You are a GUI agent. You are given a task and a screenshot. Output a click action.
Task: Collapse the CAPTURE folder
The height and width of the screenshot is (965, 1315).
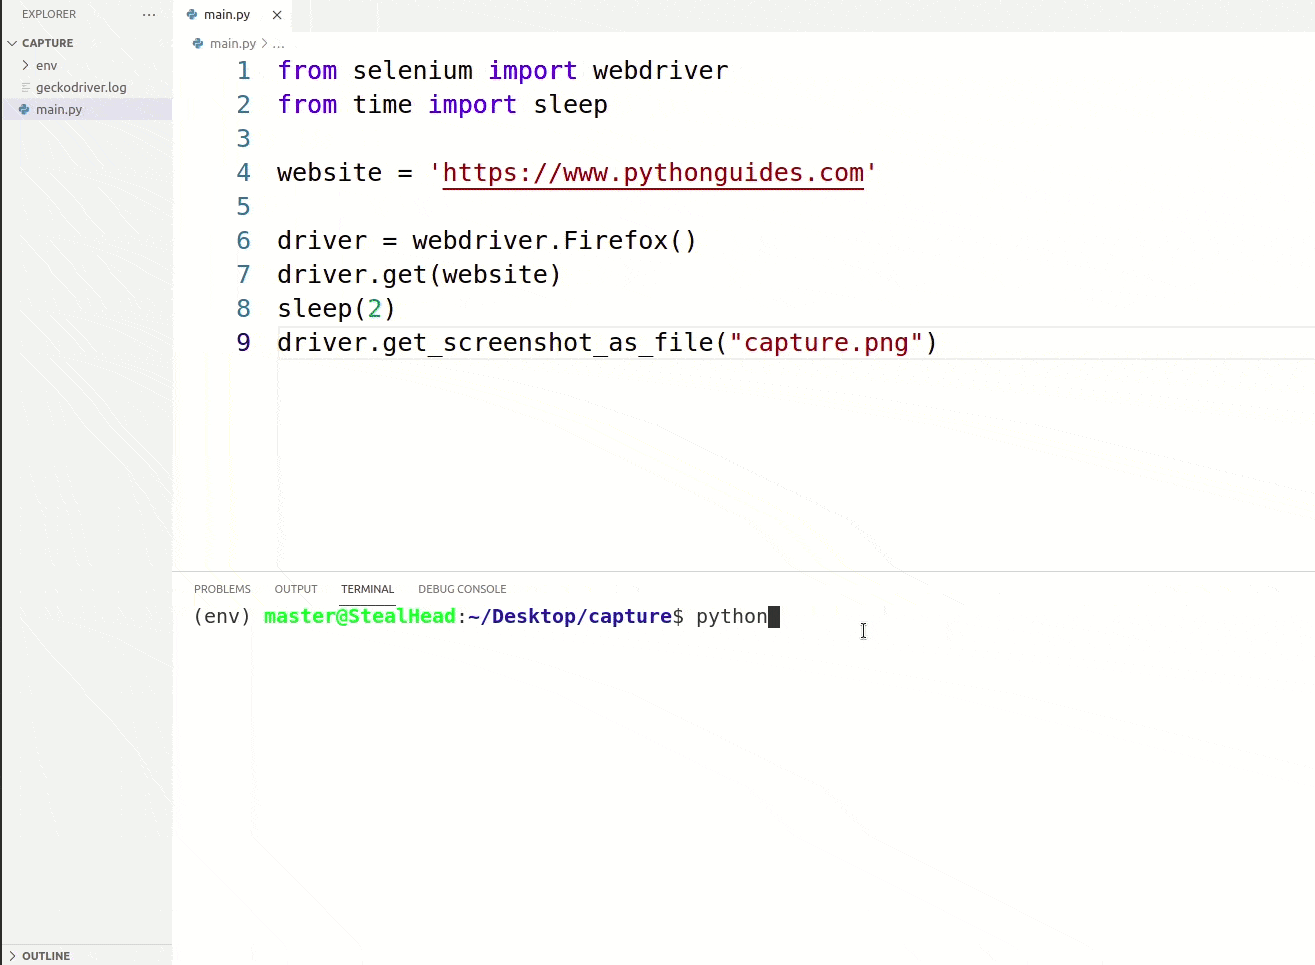pyautogui.click(x=12, y=43)
